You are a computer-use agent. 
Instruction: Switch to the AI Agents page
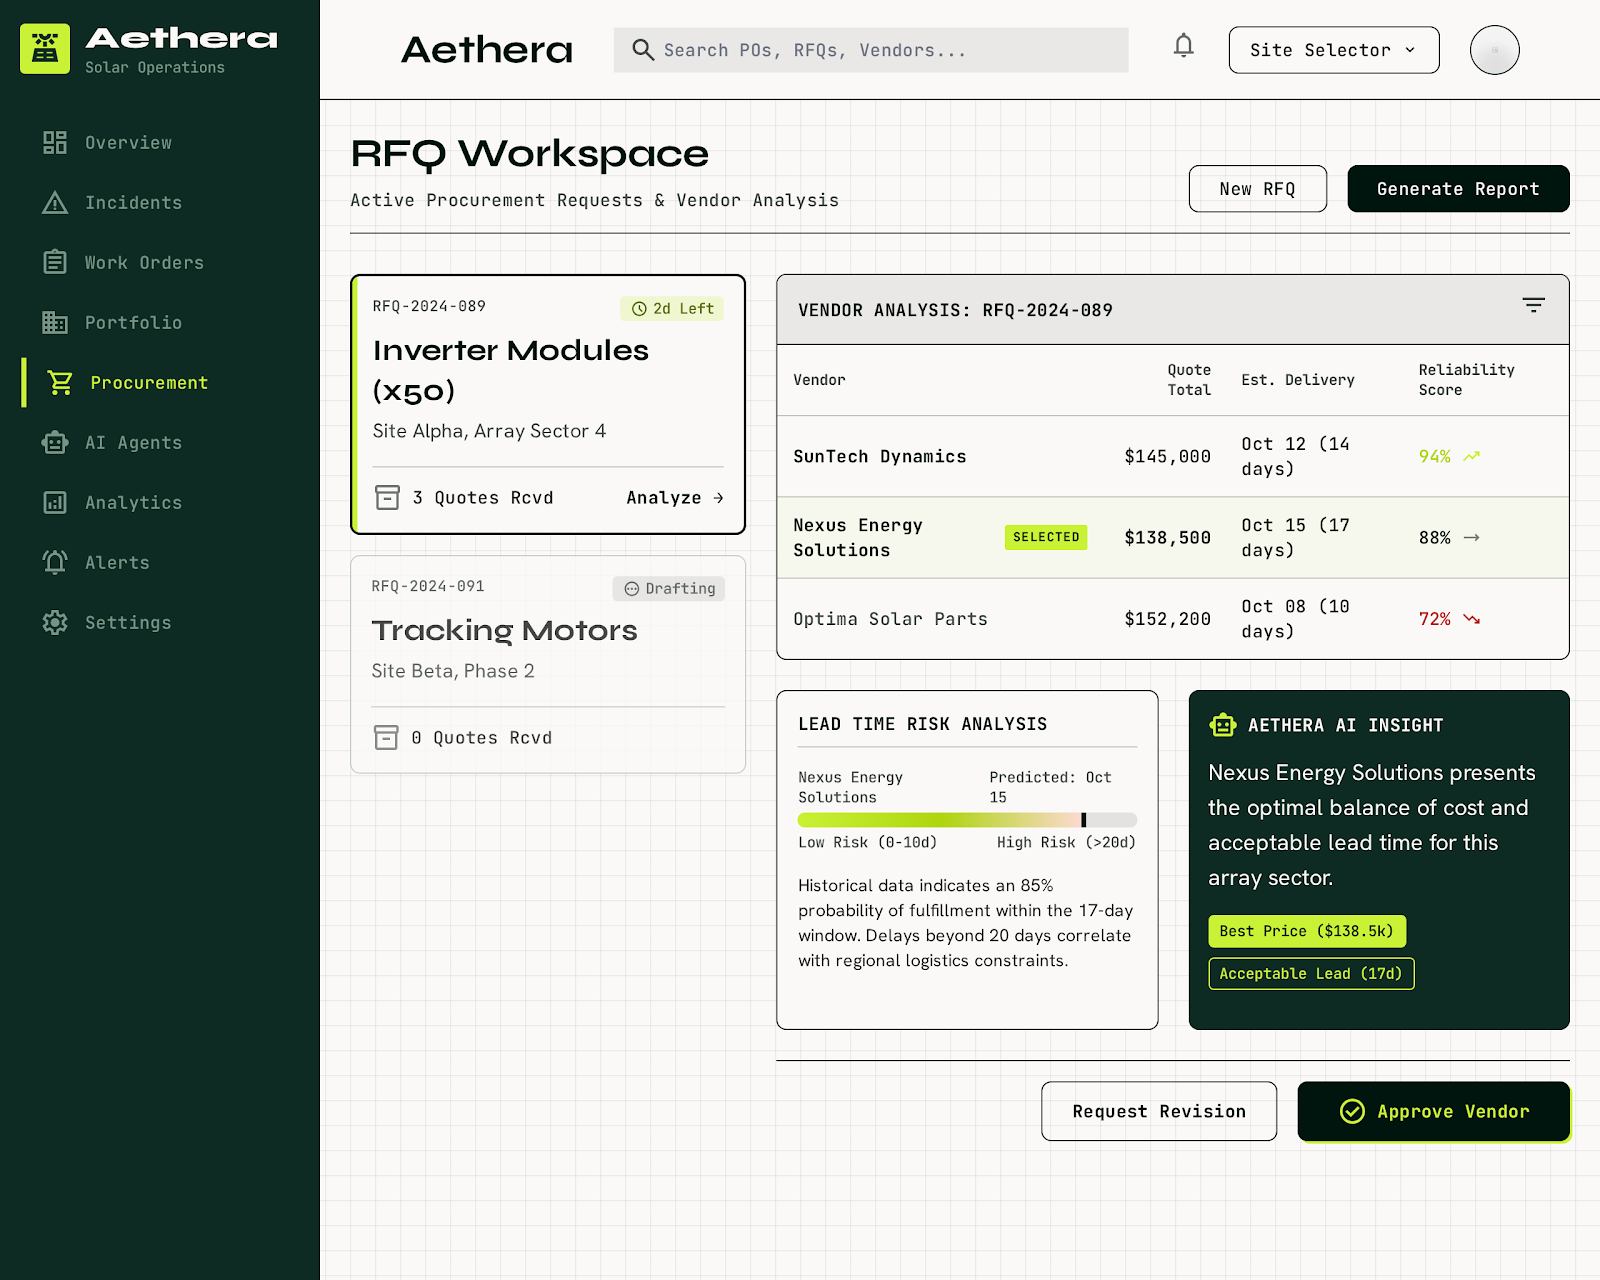point(160,443)
